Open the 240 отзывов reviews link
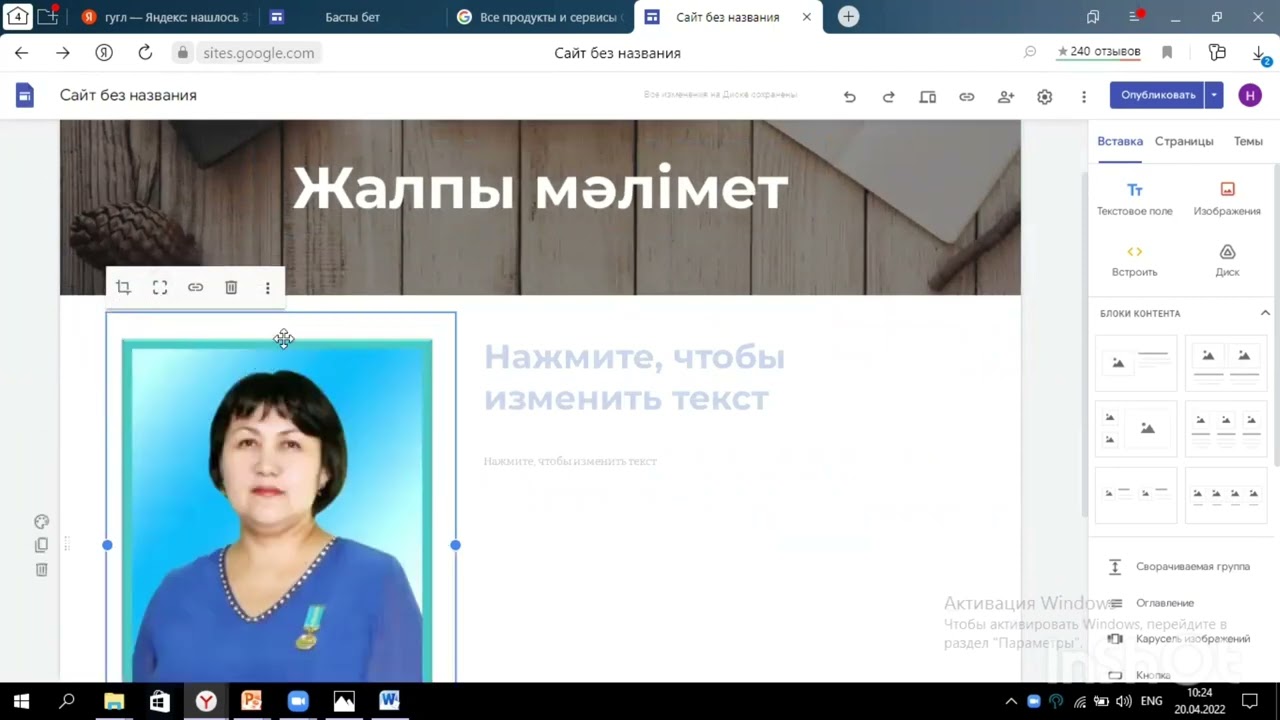 pos(1099,52)
